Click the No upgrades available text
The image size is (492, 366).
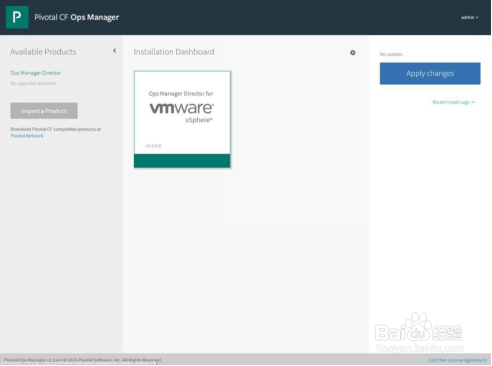click(33, 83)
